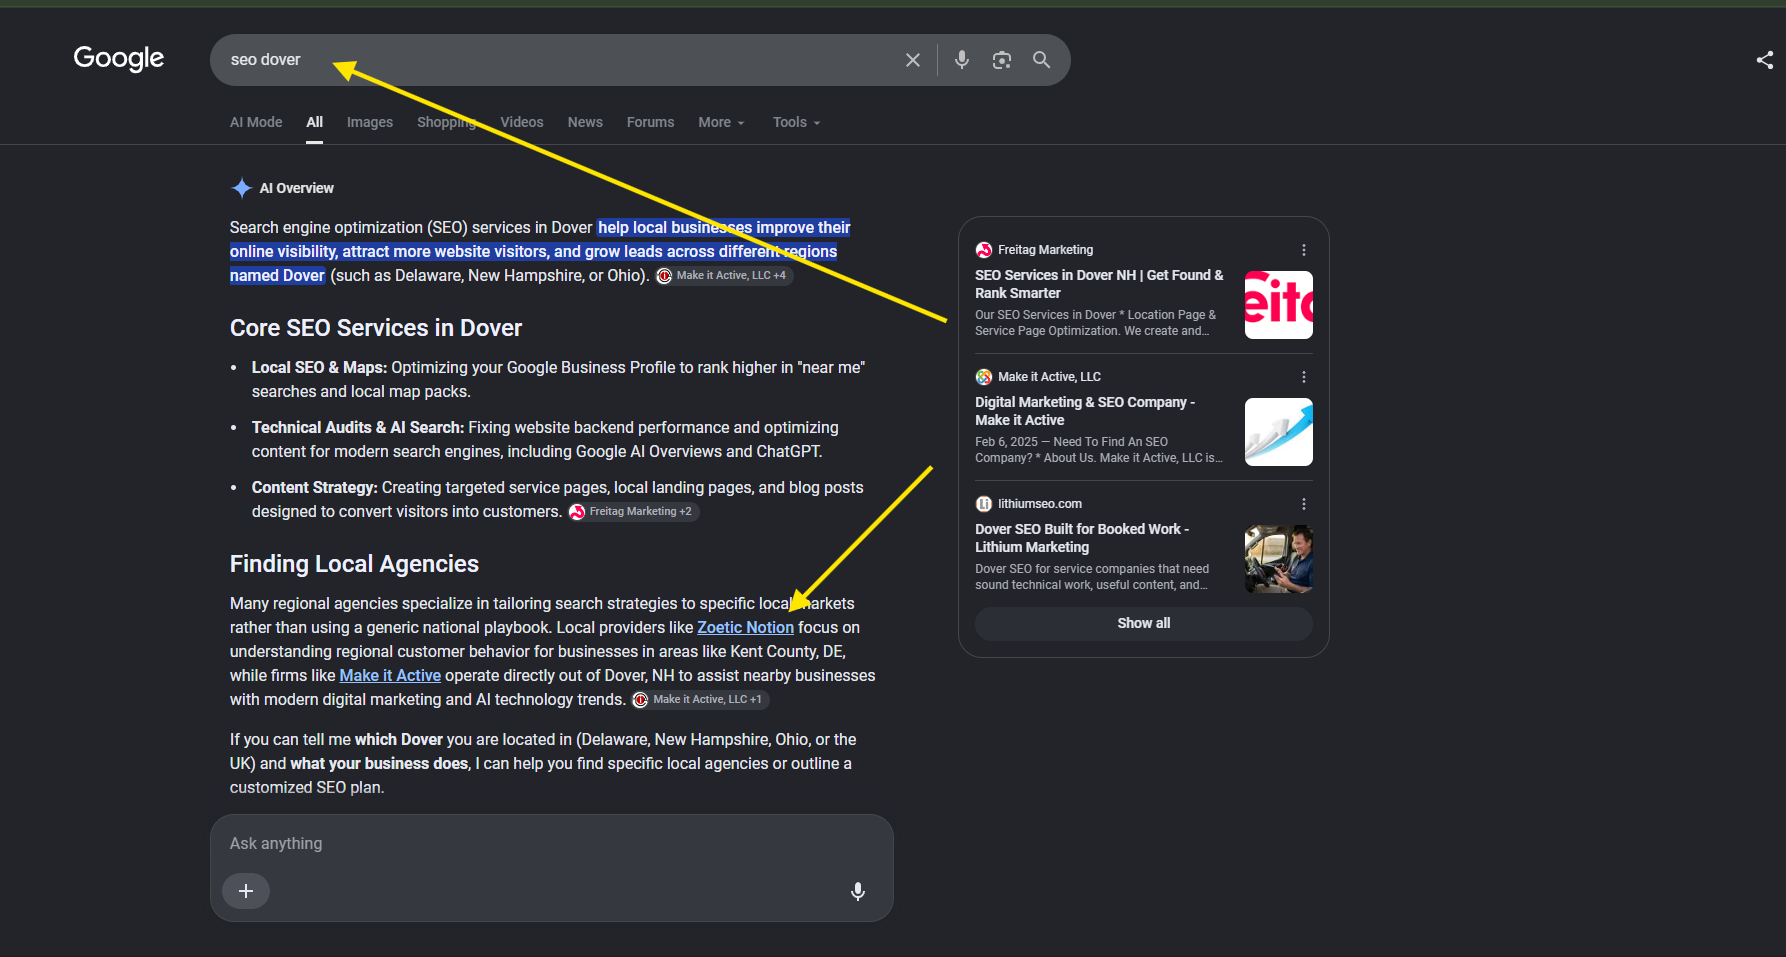Click the share icon at top right
This screenshot has height=957, width=1786.
point(1765,60)
